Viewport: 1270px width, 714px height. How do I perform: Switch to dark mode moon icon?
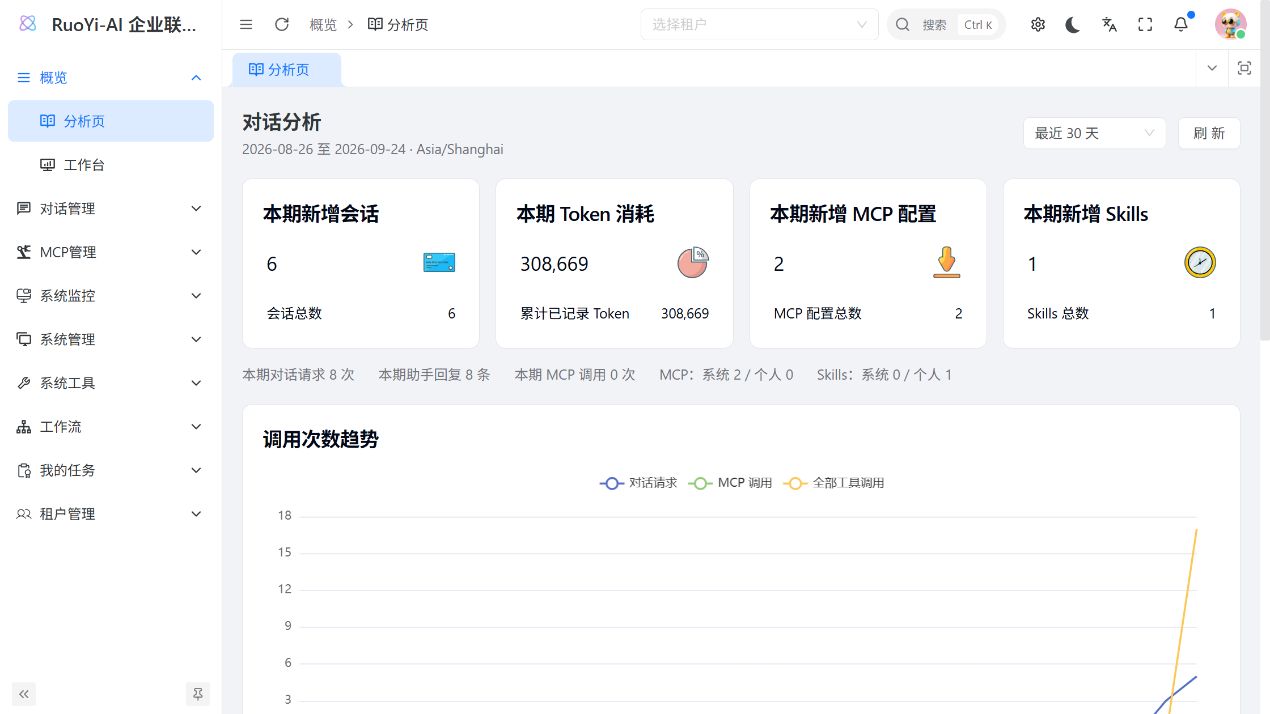(1073, 25)
